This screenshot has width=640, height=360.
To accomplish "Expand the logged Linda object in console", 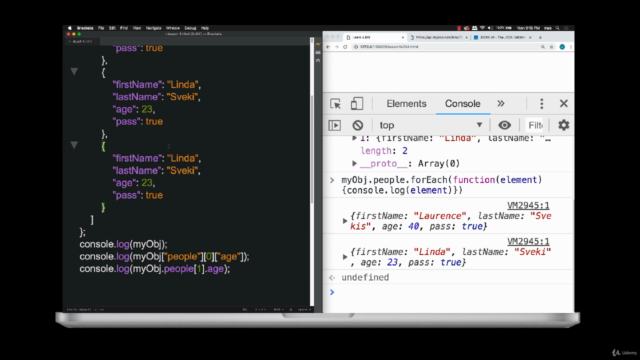I will (x=345, y=257).
